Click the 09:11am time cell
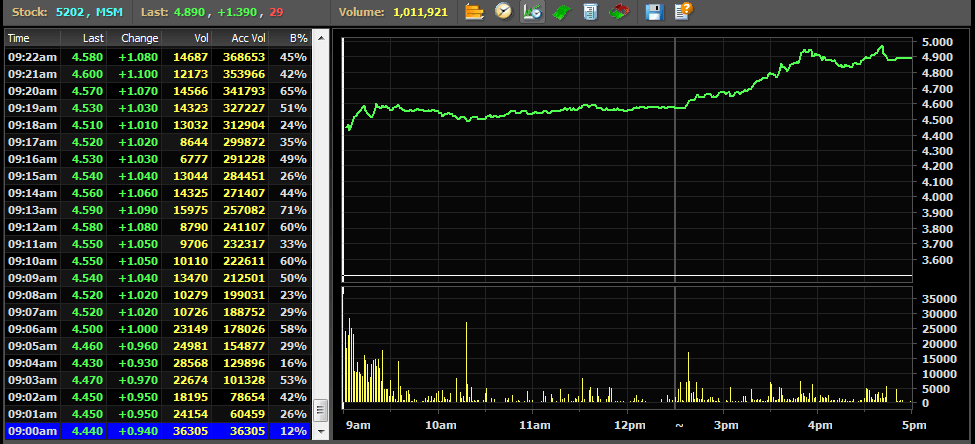This screenshot has width=975, height=444. coord(32,244)
